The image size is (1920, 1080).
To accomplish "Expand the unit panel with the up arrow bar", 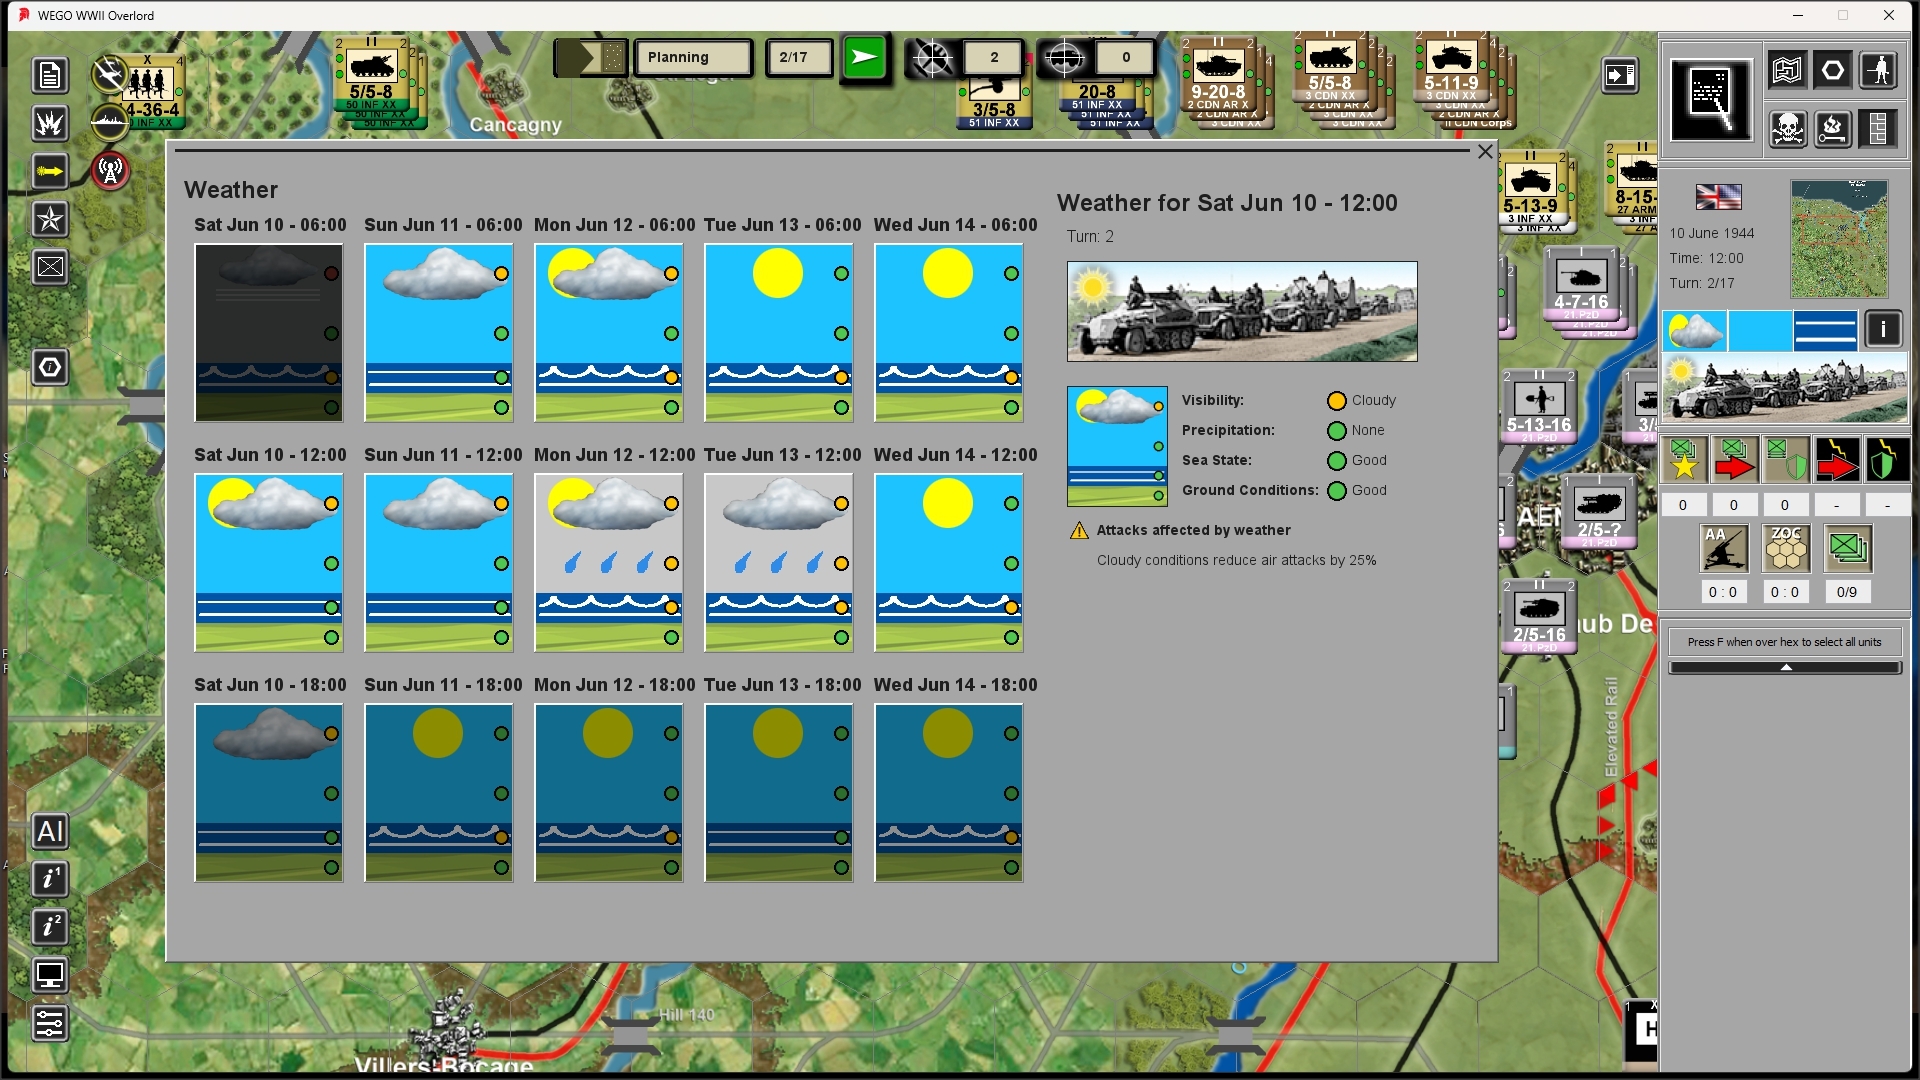I will tap(1785, 668).
